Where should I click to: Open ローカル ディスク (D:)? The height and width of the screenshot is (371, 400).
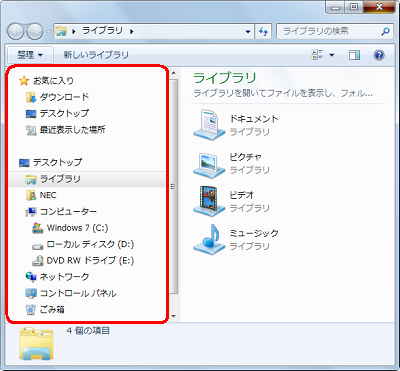coord(90,244)
